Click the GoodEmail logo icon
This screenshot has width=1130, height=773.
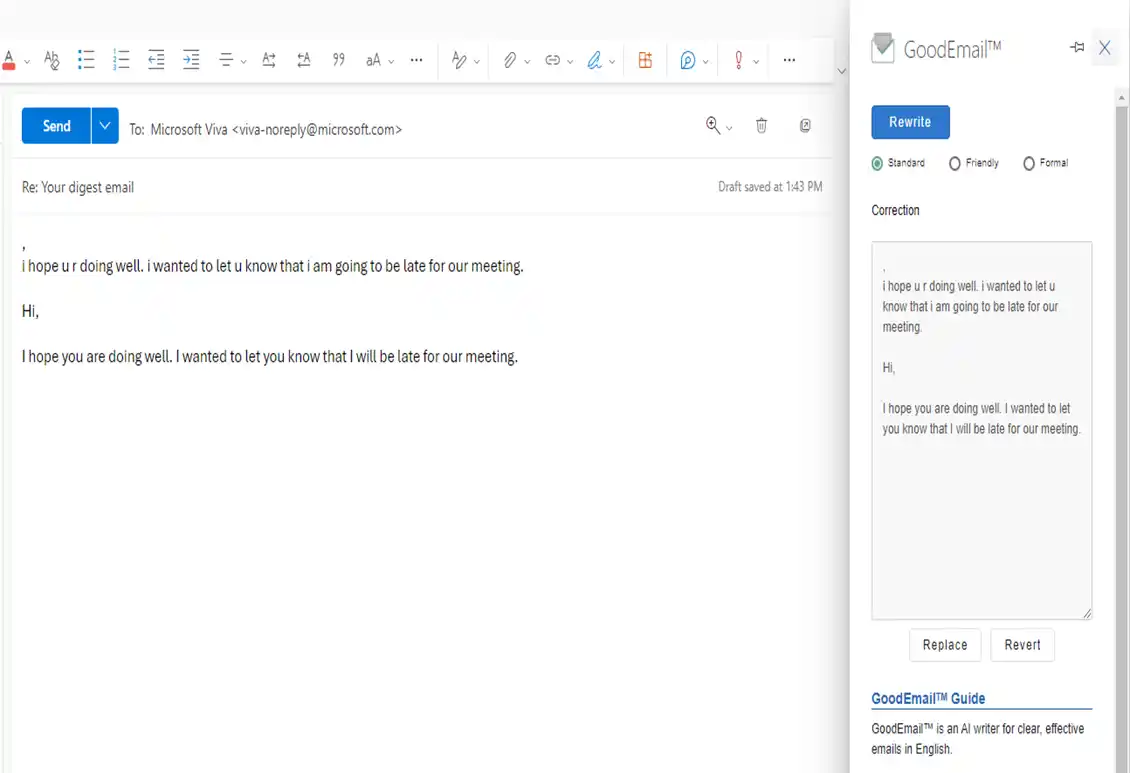point(883,48)
